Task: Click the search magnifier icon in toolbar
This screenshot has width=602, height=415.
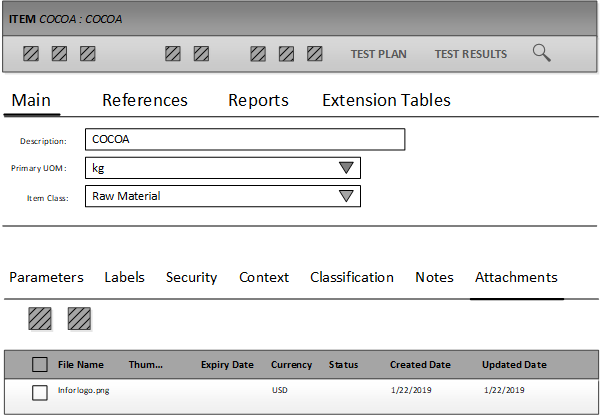Action: 541,53
